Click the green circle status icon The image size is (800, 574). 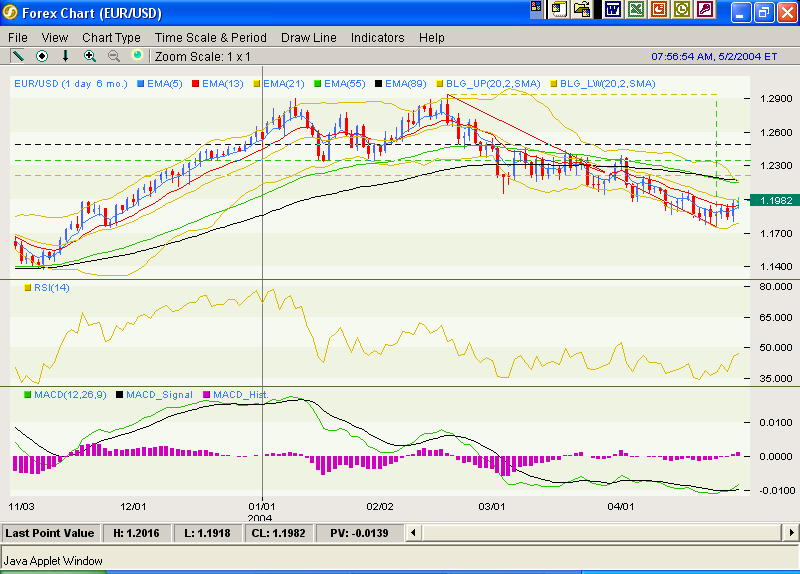(x=138, y=56)
